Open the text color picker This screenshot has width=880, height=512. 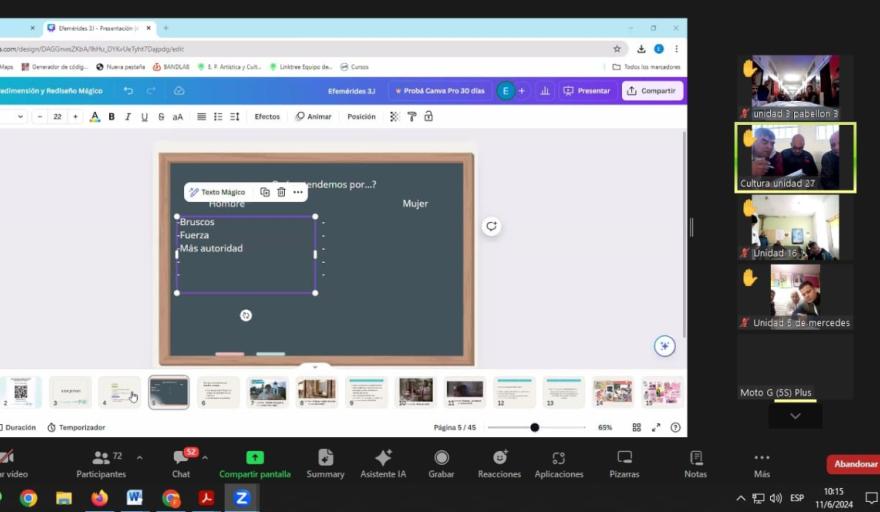coord(95,117)
